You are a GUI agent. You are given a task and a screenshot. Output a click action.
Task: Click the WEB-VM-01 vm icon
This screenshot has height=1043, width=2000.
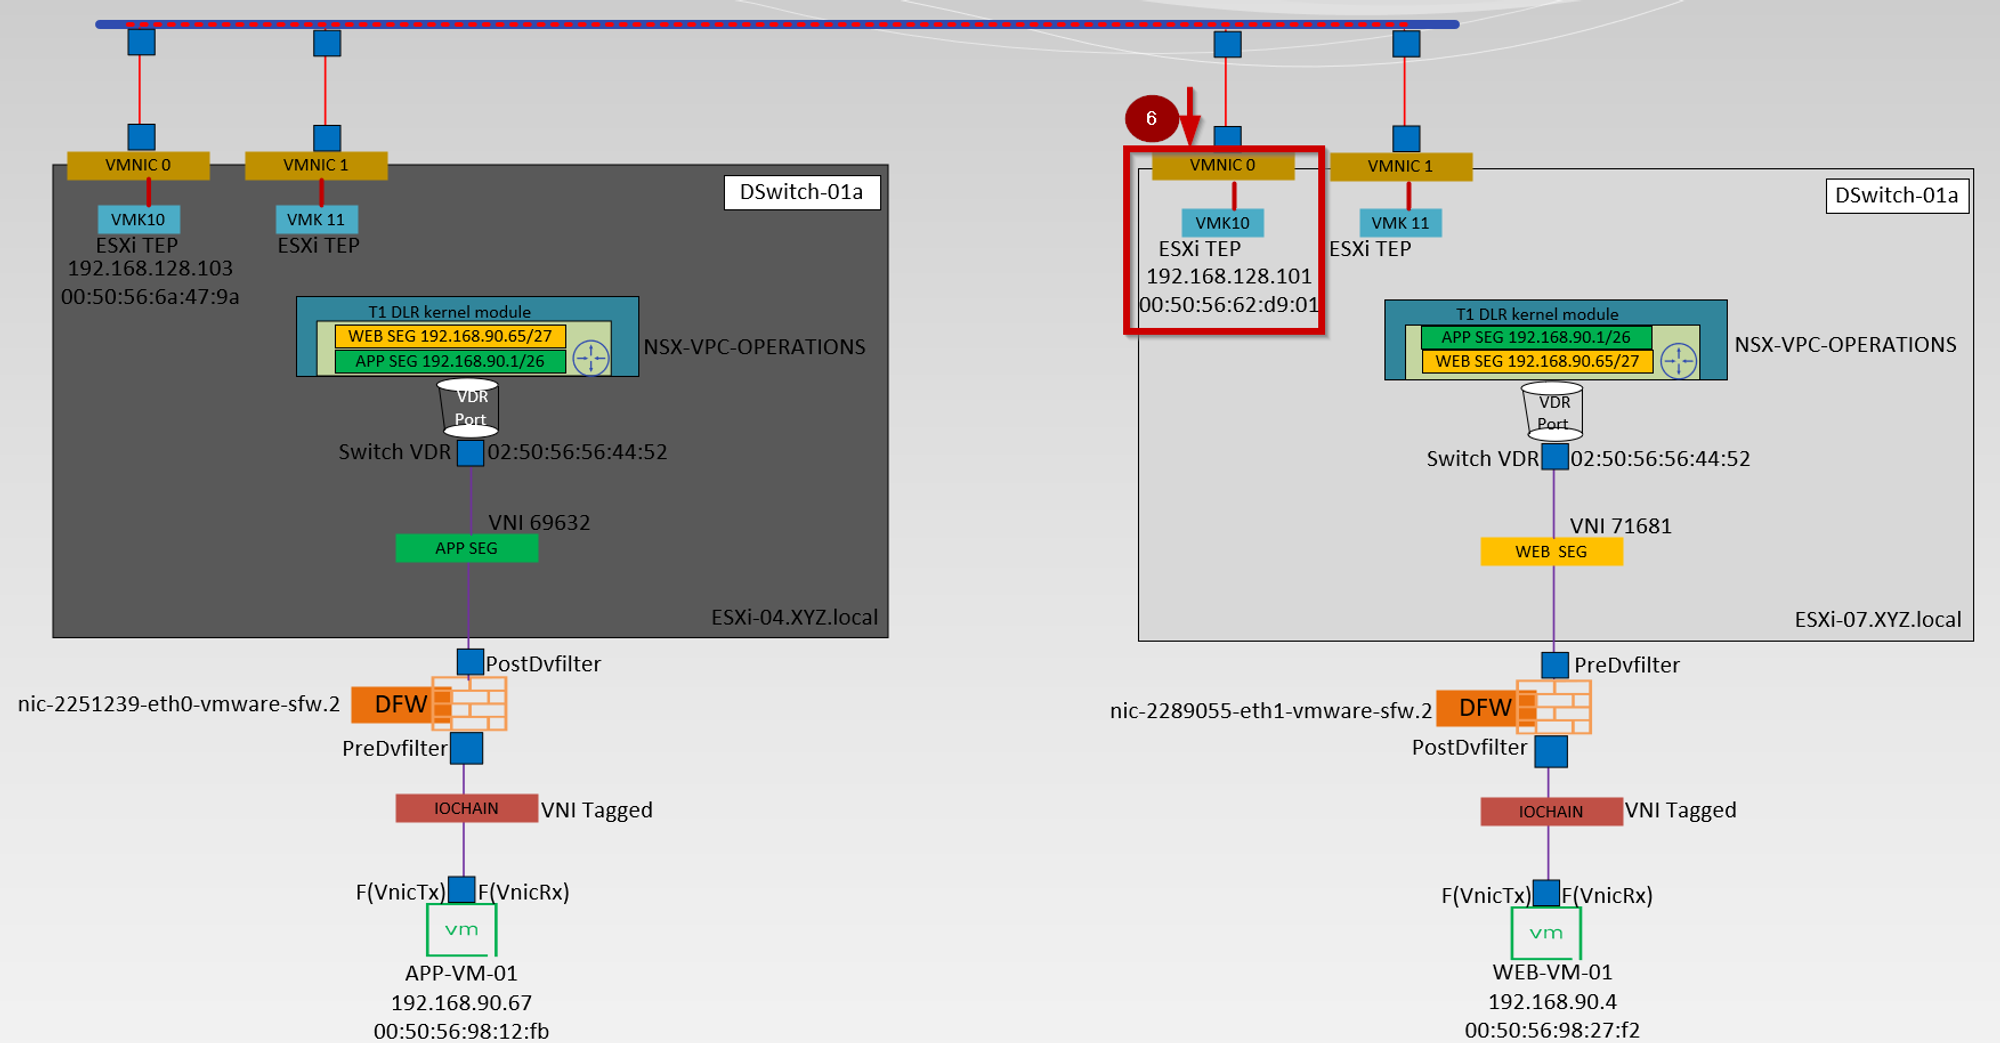[1546, 933]
